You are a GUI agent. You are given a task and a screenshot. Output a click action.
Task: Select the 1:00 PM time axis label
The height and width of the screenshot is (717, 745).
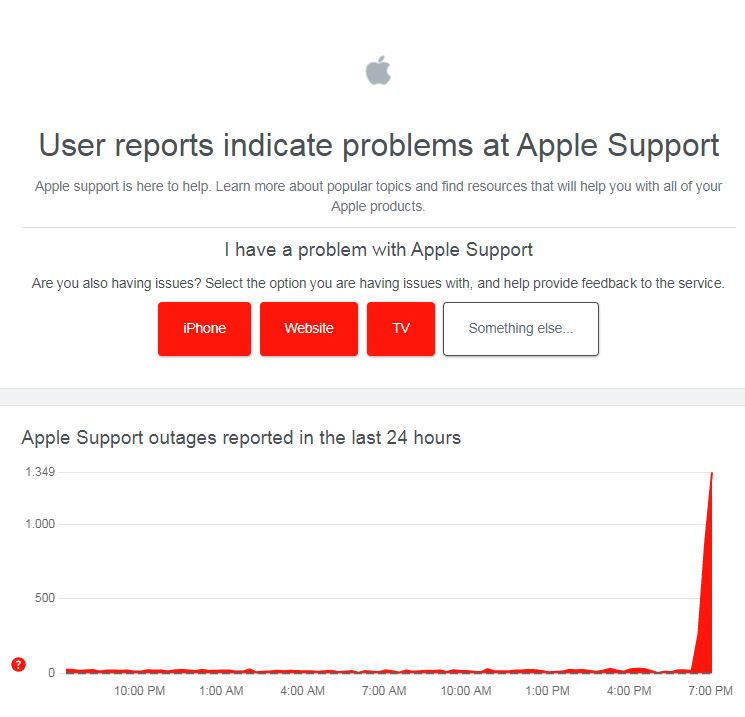(x=547, y=690)
